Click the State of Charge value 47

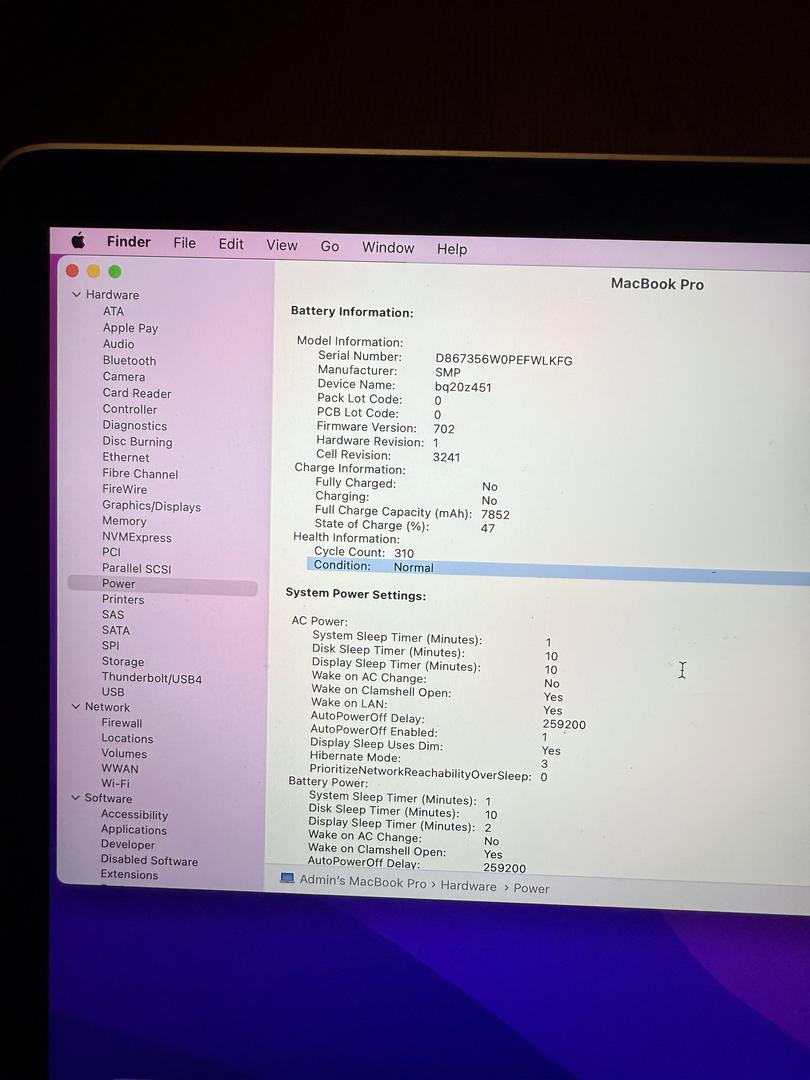(488, 528)
